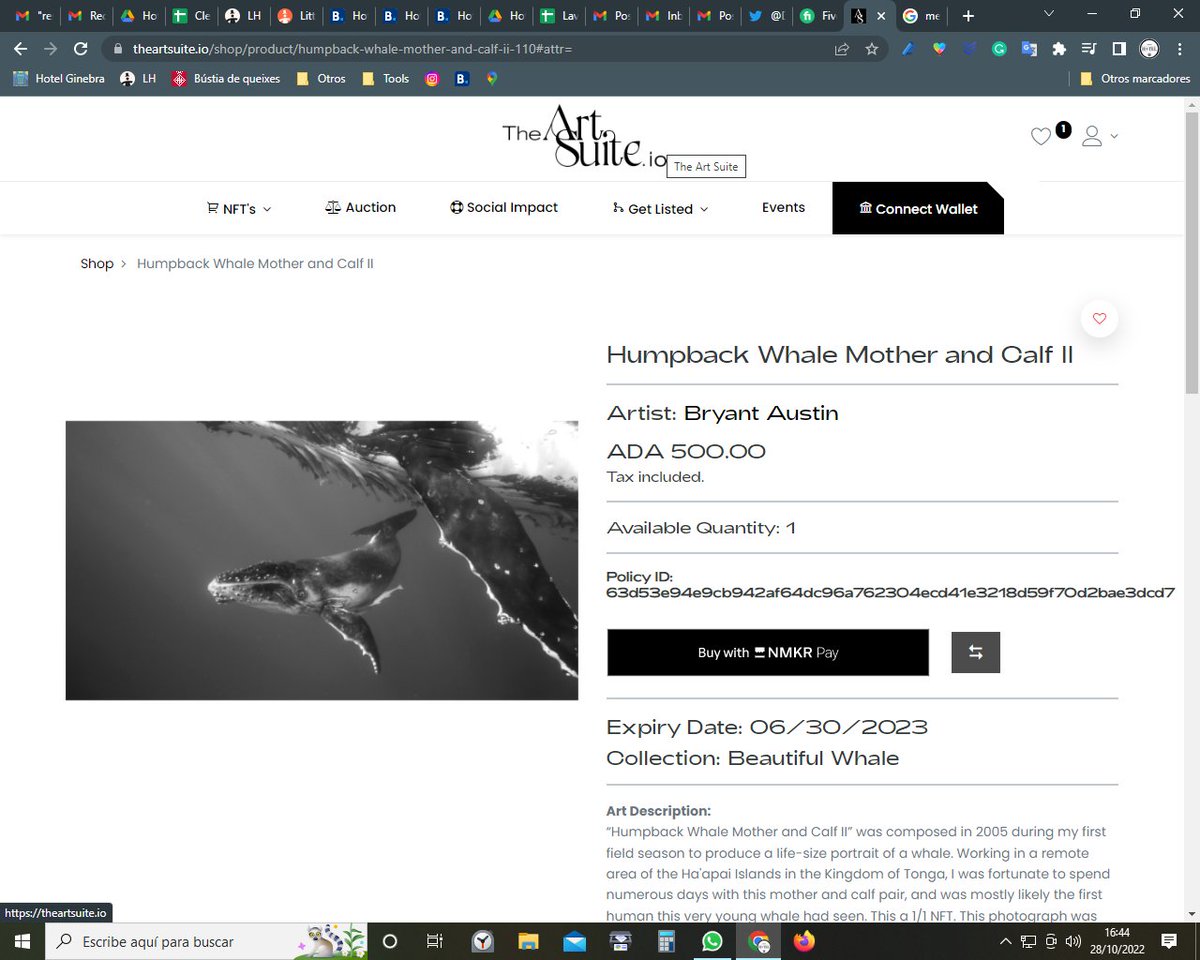Click the Collection: Beautiful Whale text
1200x960 pixels.
click(753, 758)
